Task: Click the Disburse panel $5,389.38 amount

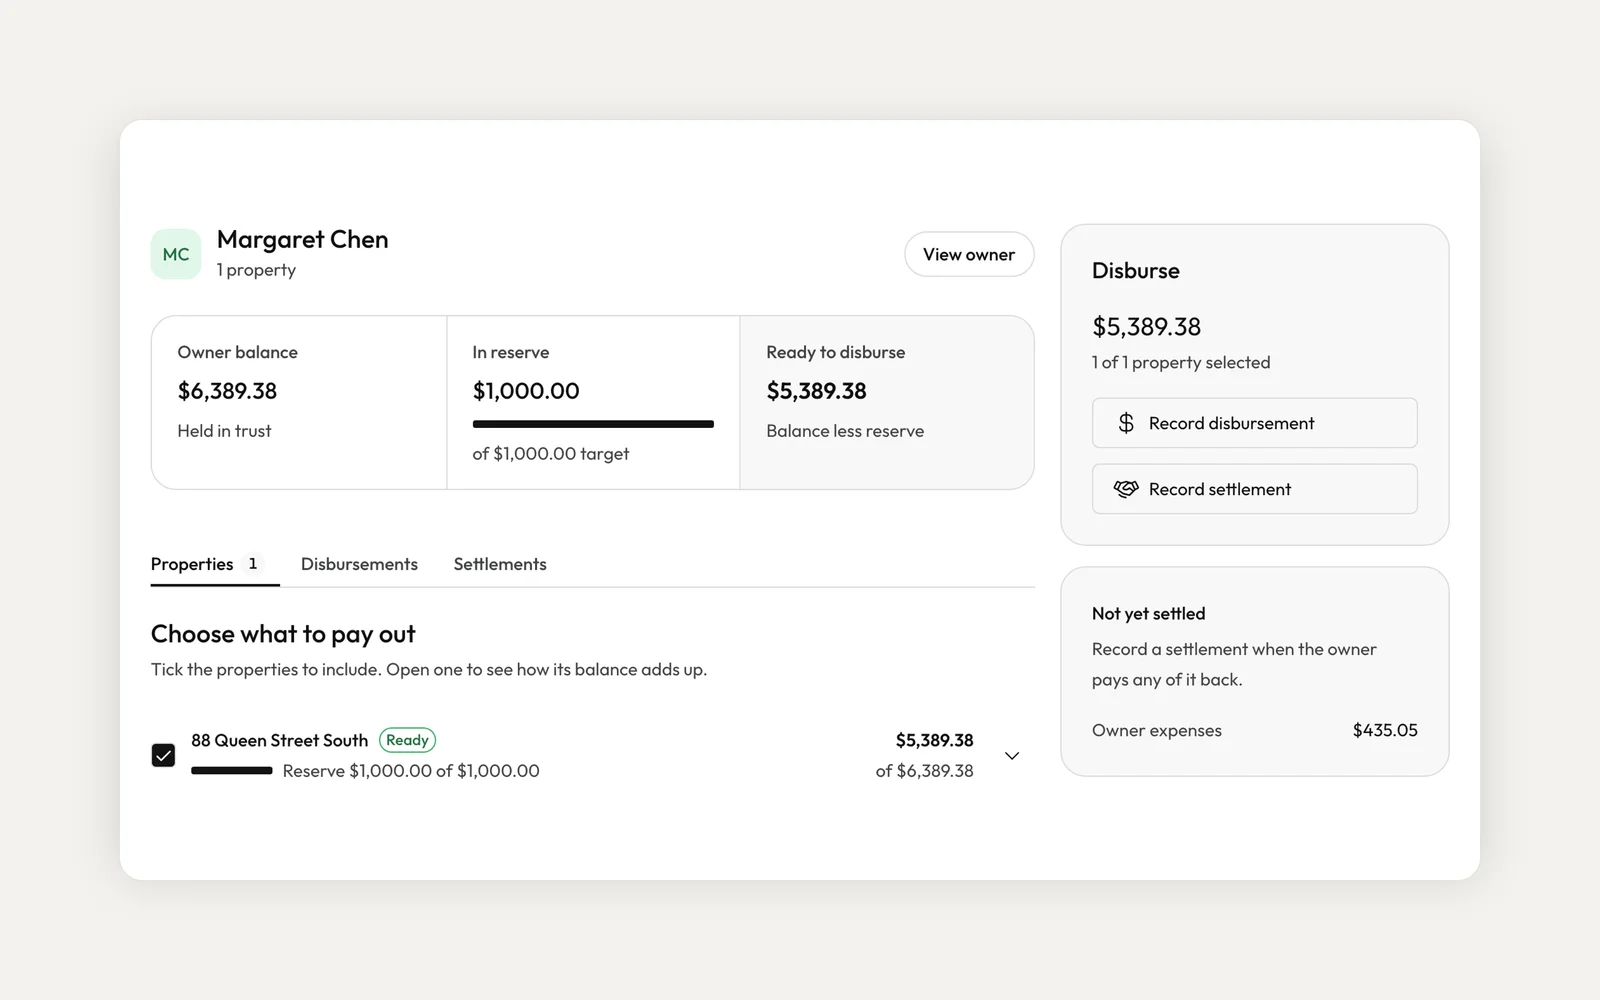Action: tap(1146, 327)
